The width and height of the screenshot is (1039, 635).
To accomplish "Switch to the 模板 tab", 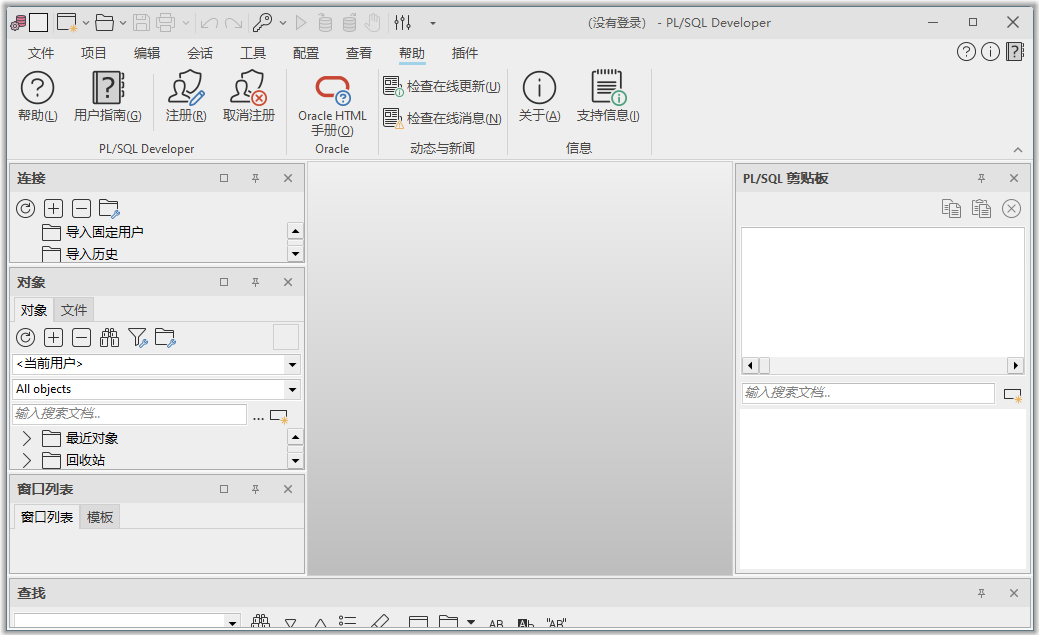I will [100, 517].
